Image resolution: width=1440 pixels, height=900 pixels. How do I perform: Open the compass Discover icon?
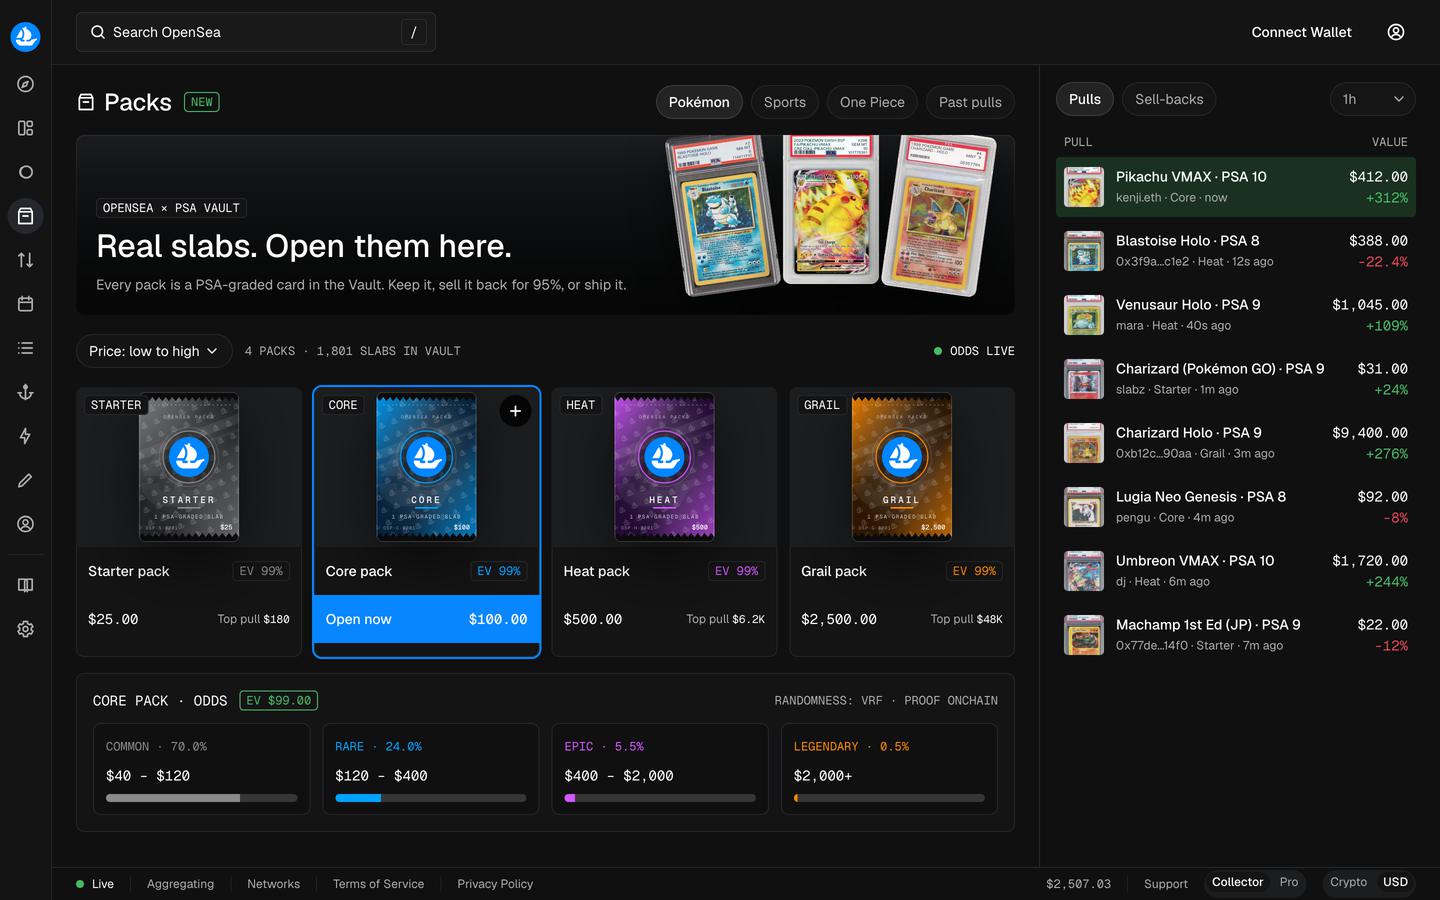26,84
